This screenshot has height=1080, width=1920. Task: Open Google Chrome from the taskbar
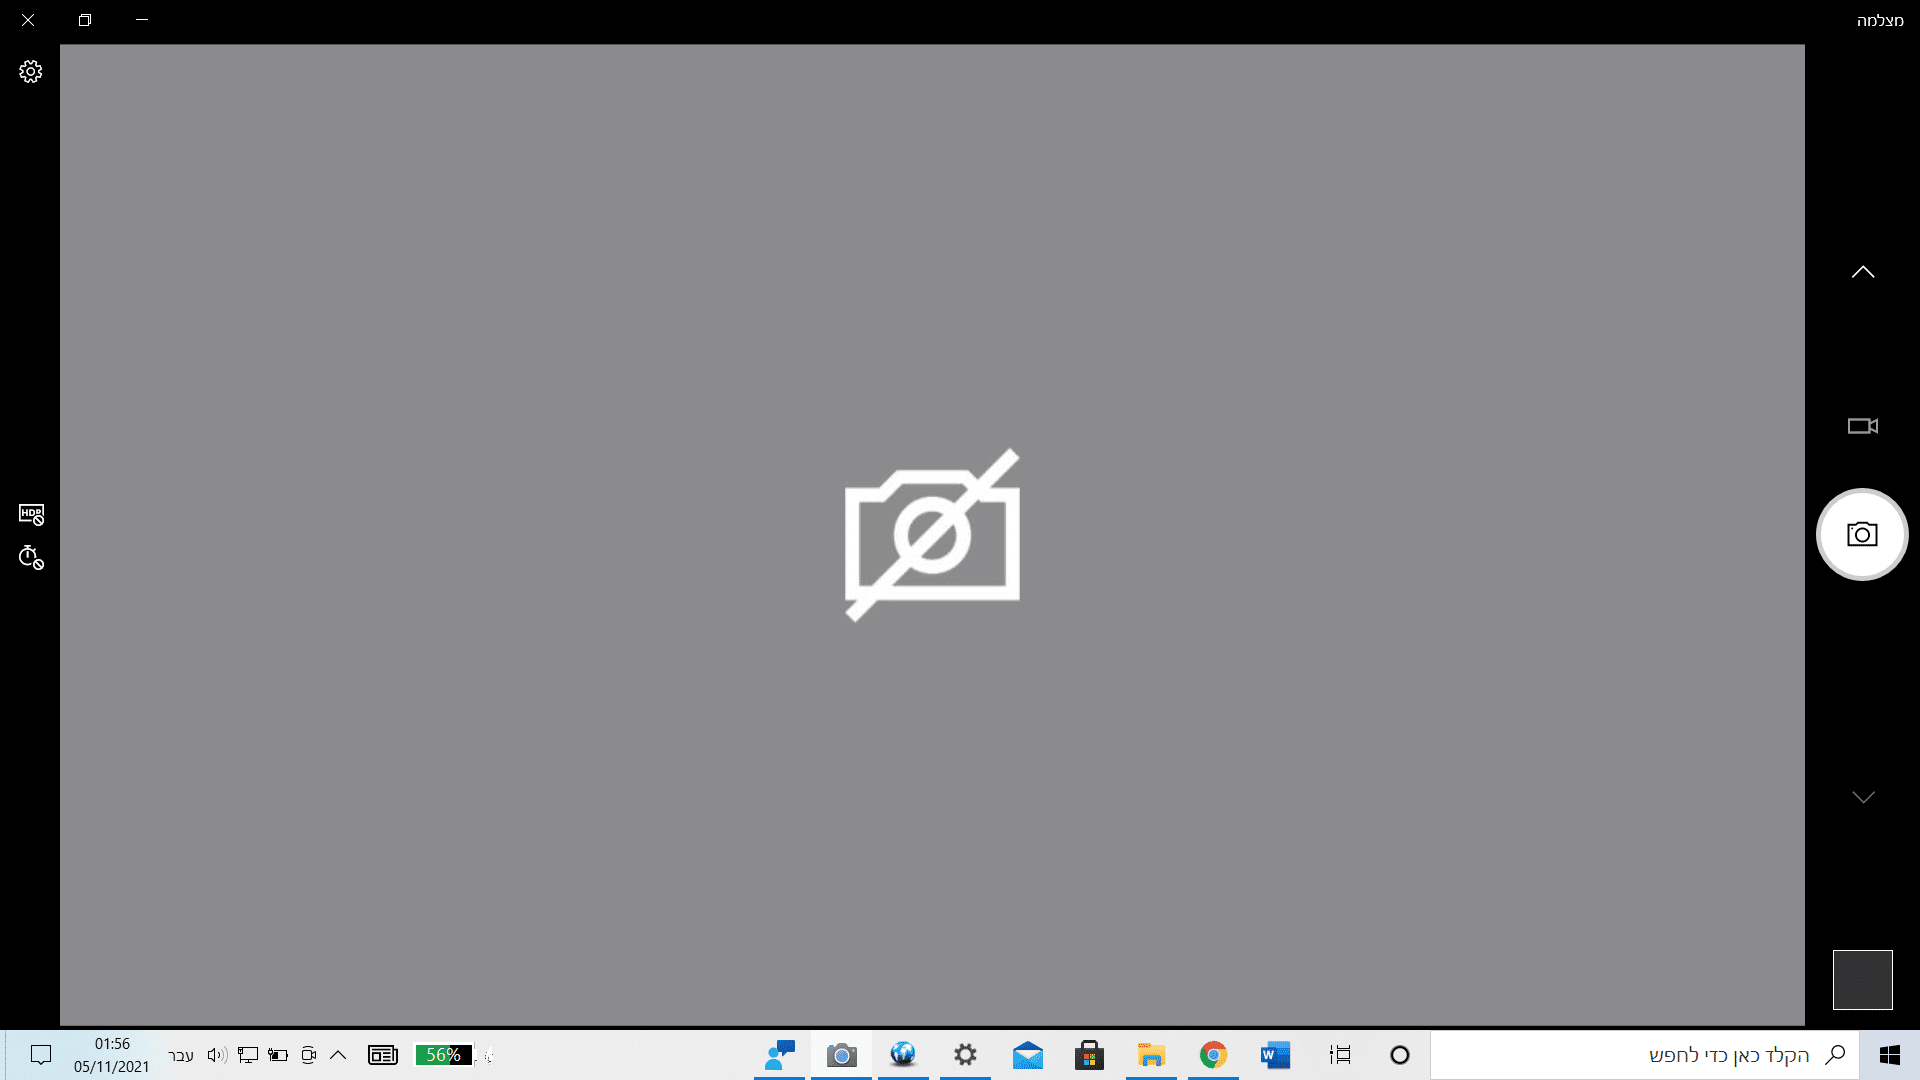click(1213, 1055)
